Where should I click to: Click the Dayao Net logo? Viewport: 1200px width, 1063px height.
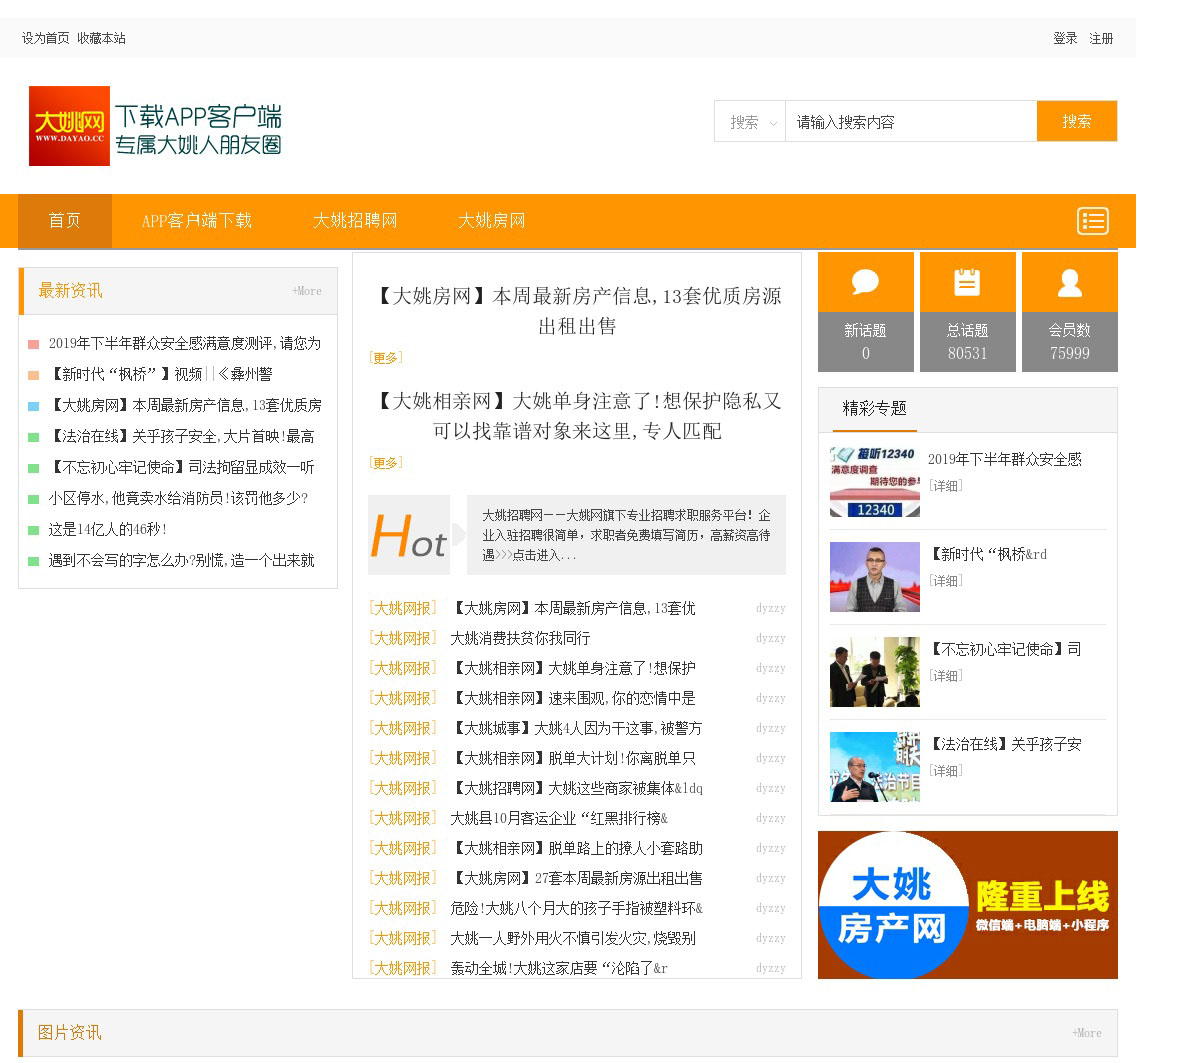click(69, 126)
